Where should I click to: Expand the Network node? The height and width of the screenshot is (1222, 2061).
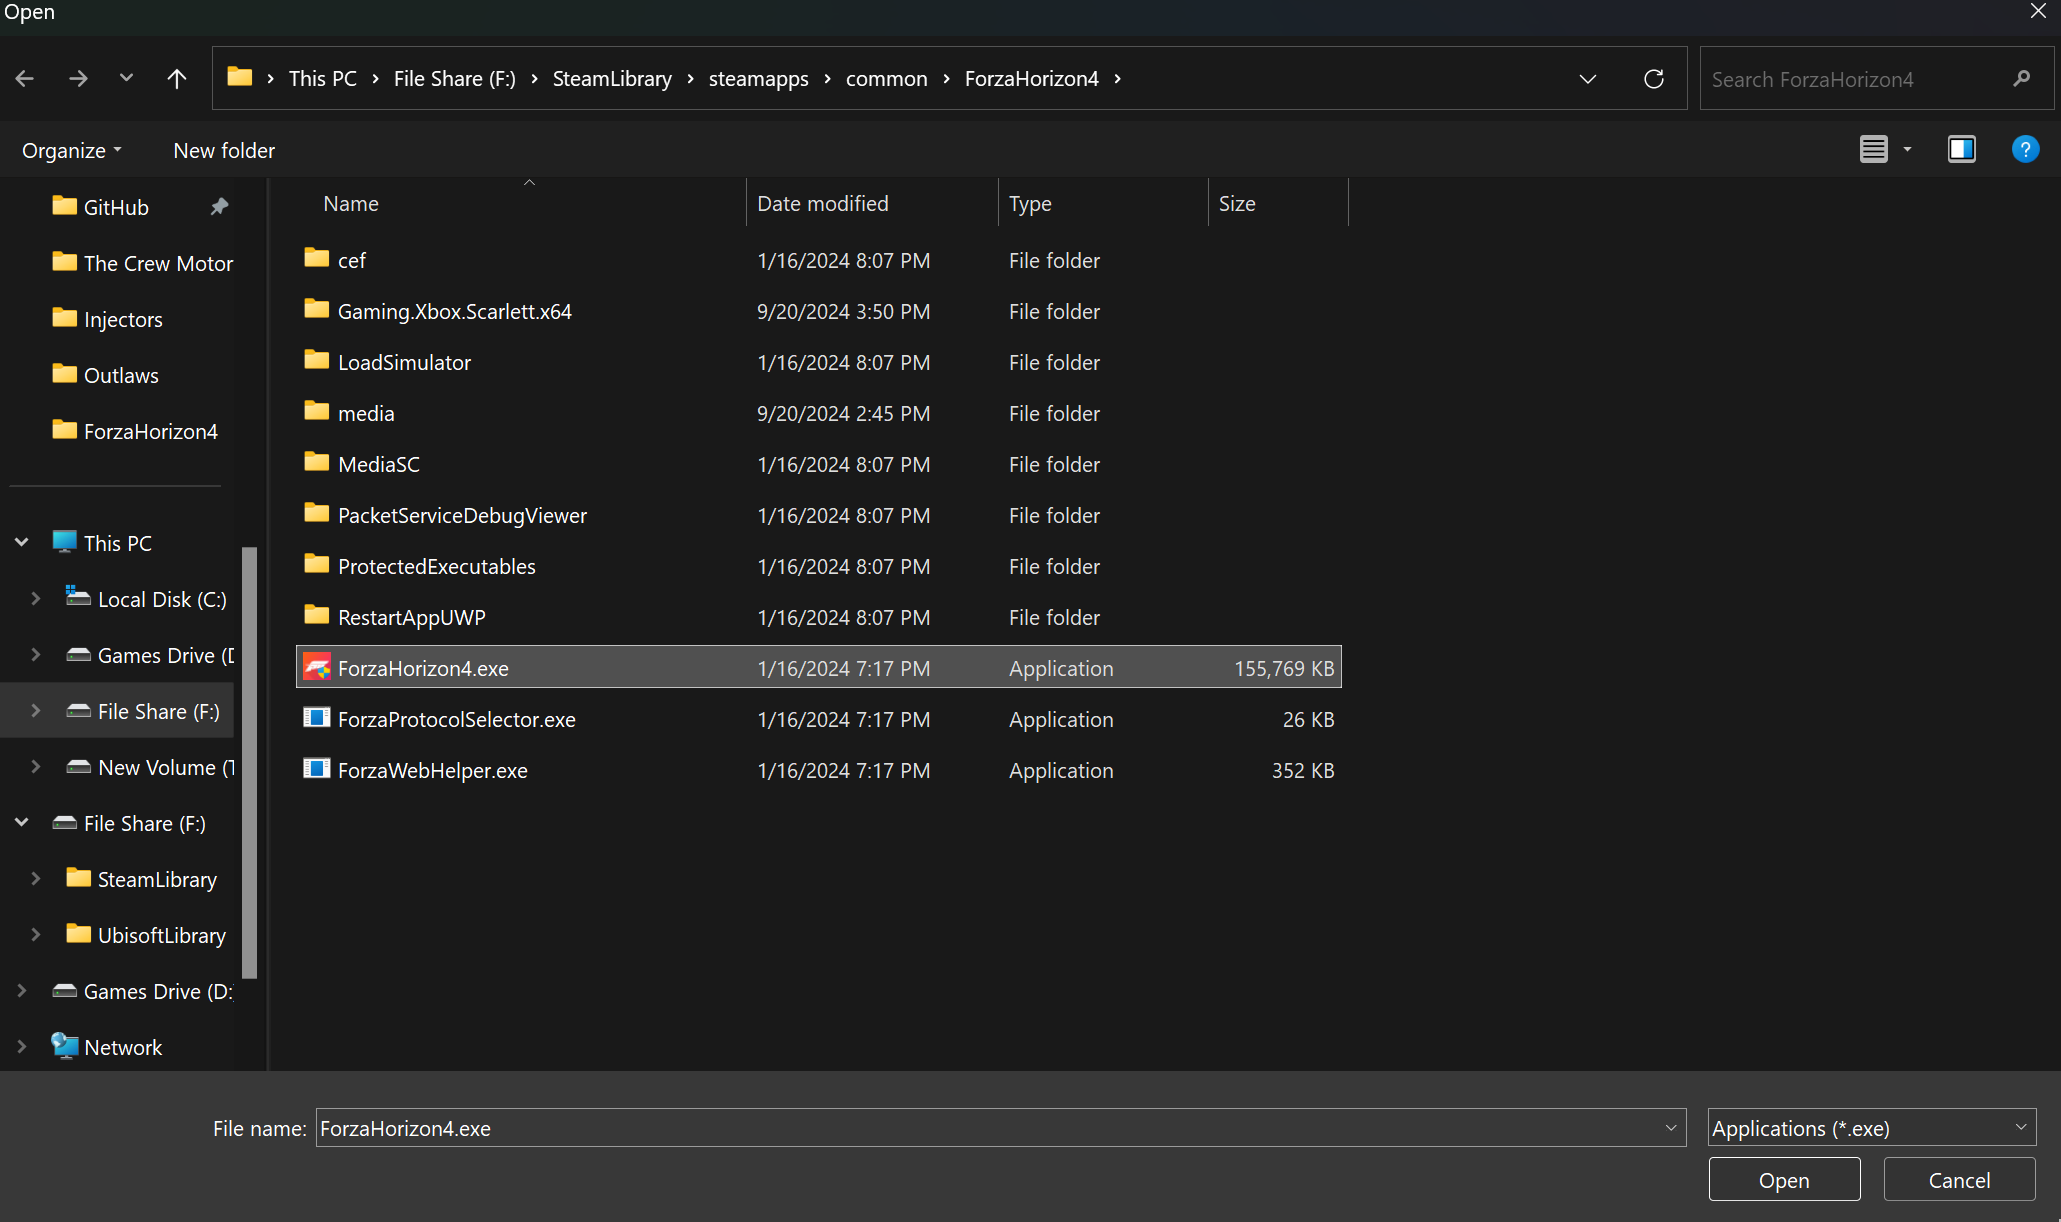click(22, 1046)
